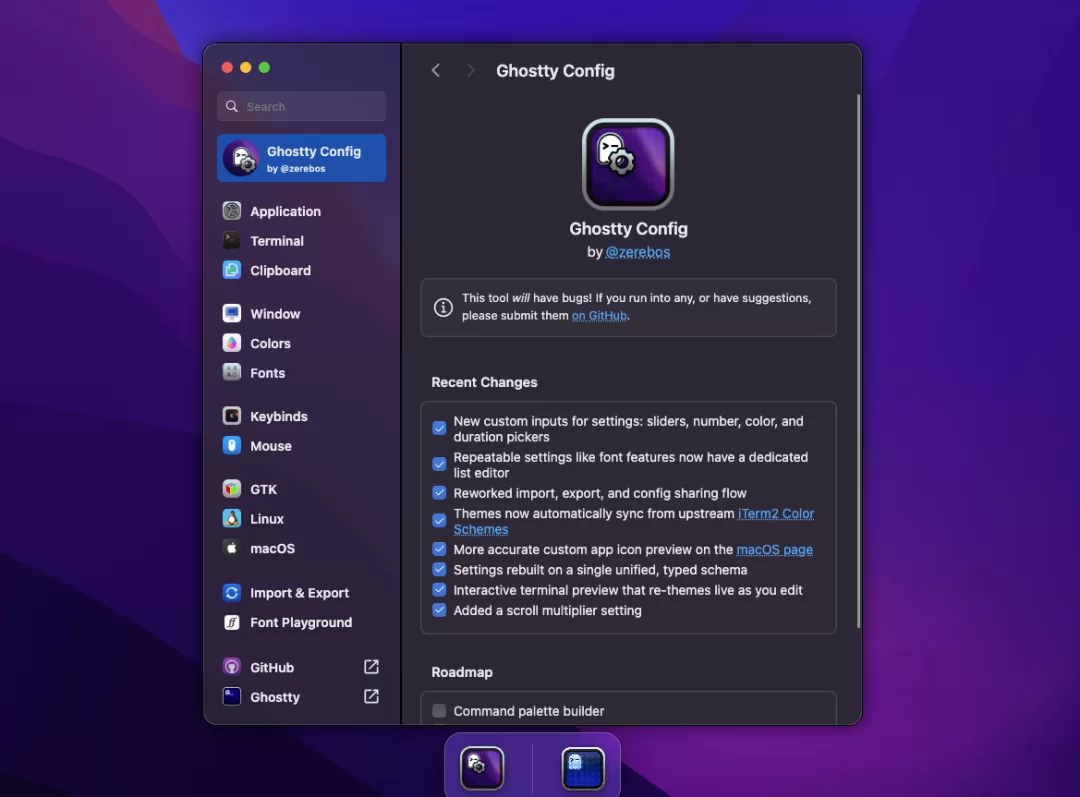Check the Command palette builder box
This screenshot has width=1080, height=797.
point(439,711)
